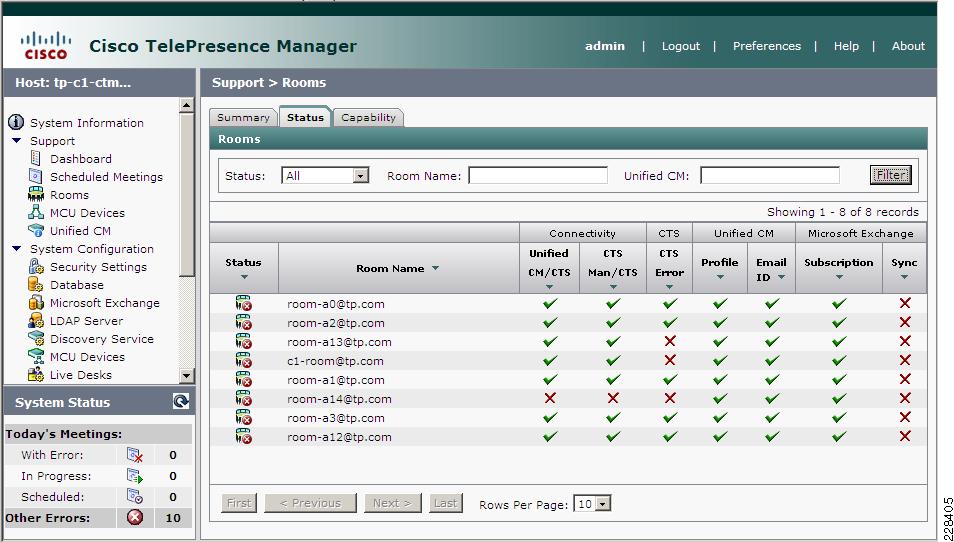Image resolution: width=954 pixels, height=542 pixels.
Task: Click the Other Errors red X icon
Action: point(134,518)
